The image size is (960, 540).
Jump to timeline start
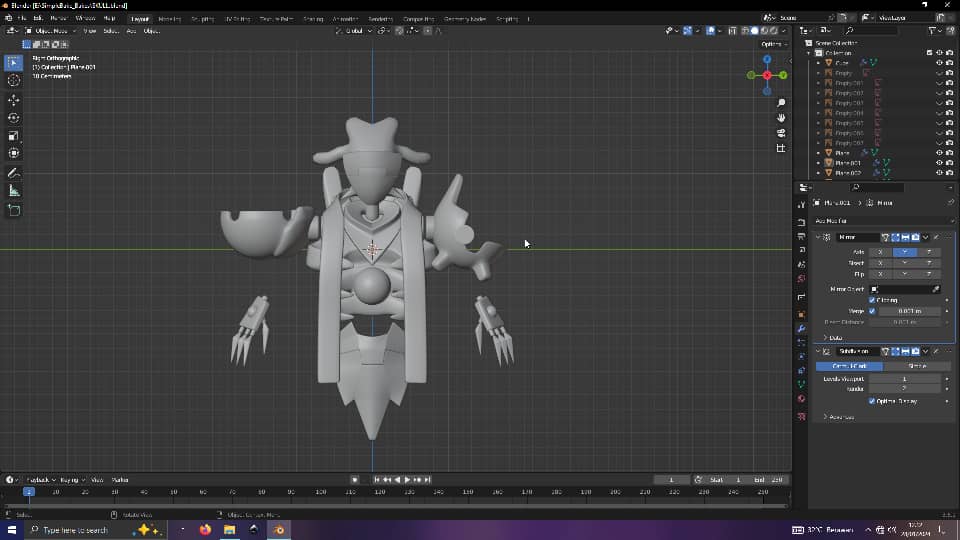click(x=377, y=480)
